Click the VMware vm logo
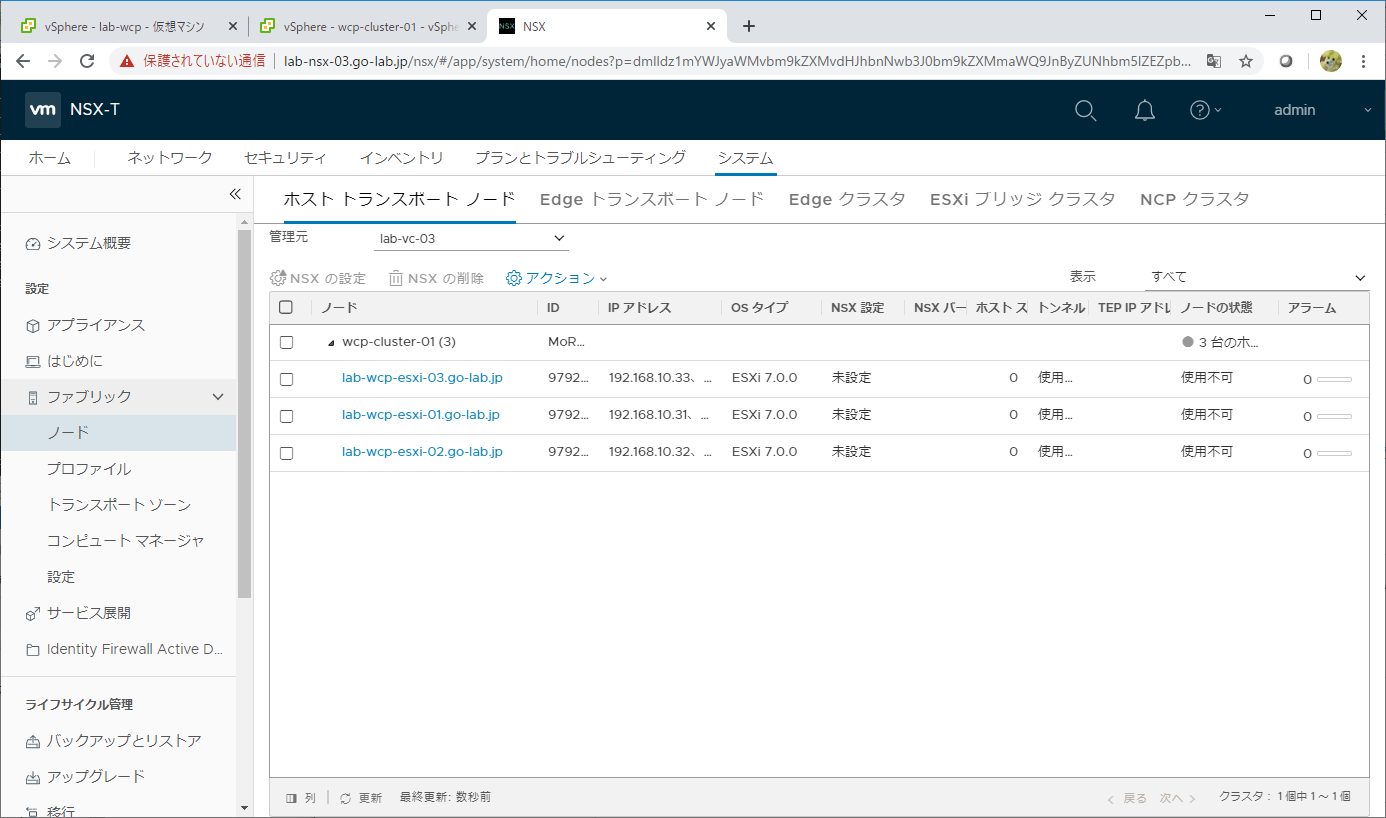Screen dimensions: 1386x818 pos(43,110)
